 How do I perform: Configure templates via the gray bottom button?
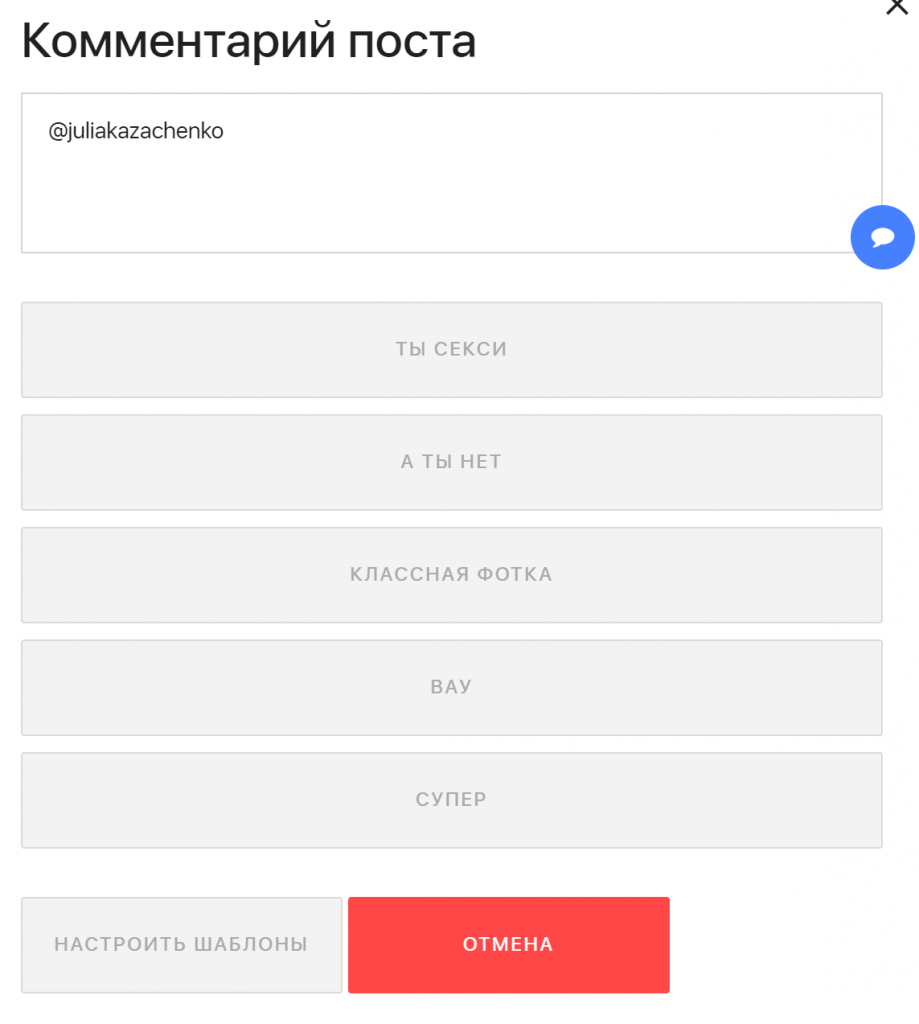[182, 945]
